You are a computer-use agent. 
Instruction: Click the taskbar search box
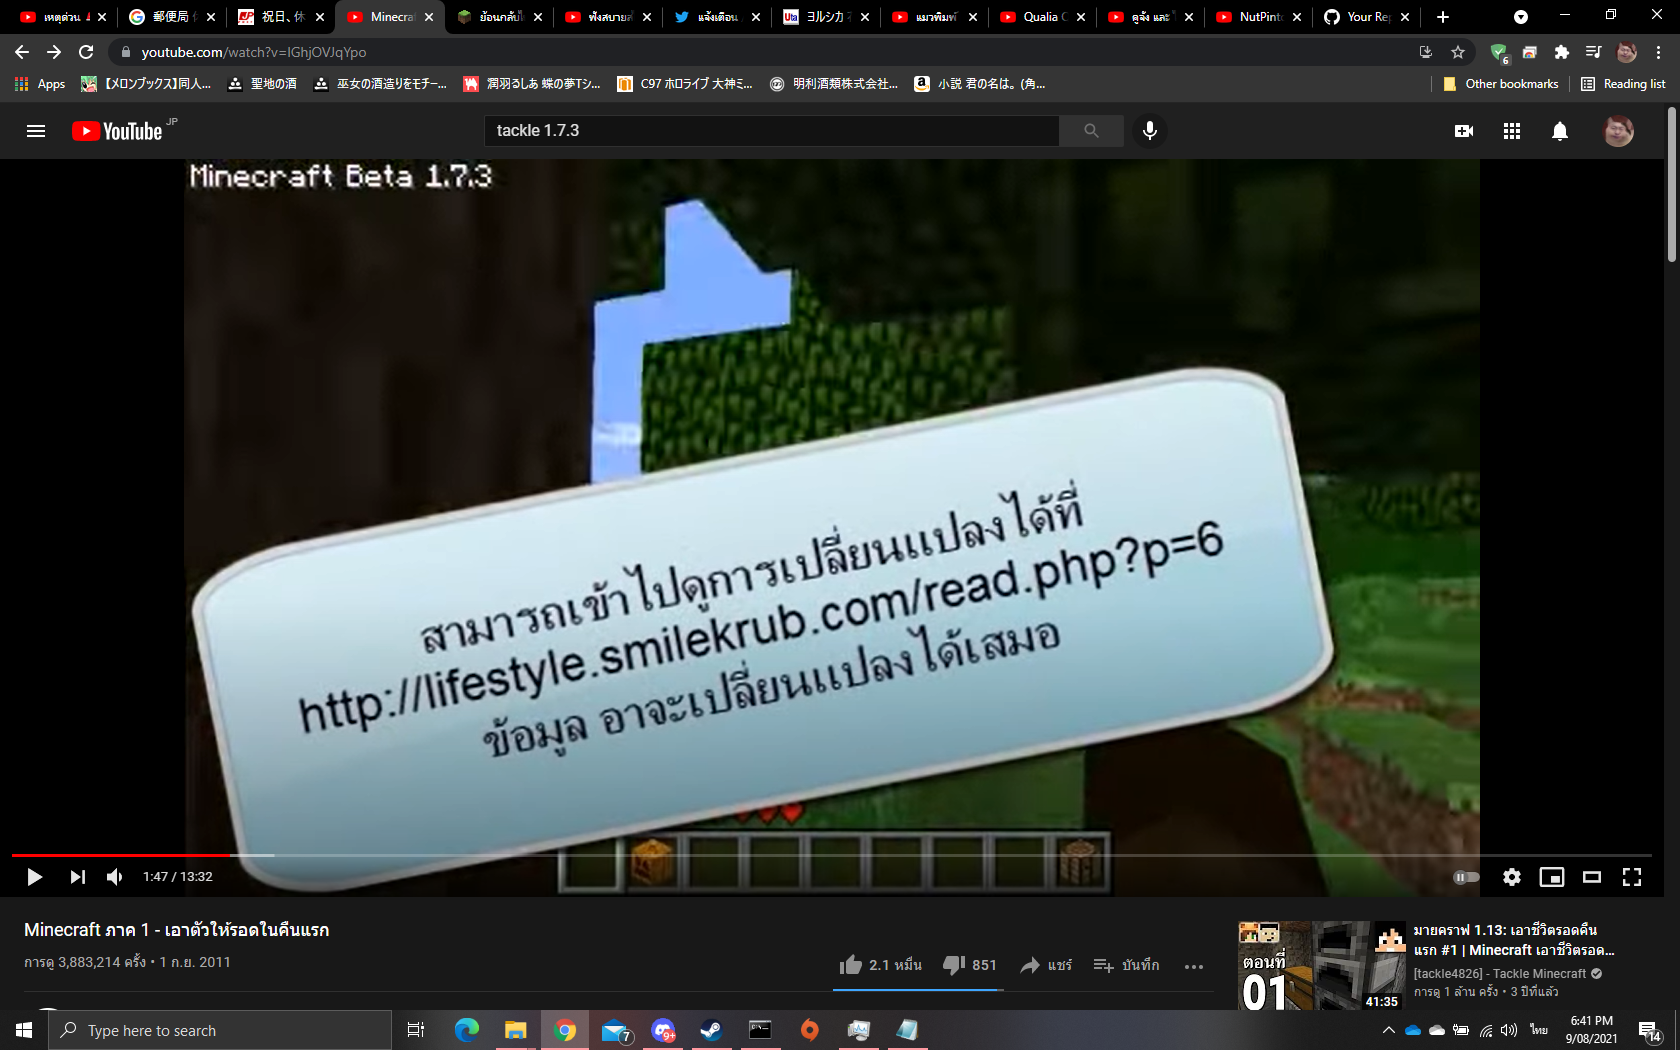[x=220, y=1030]
